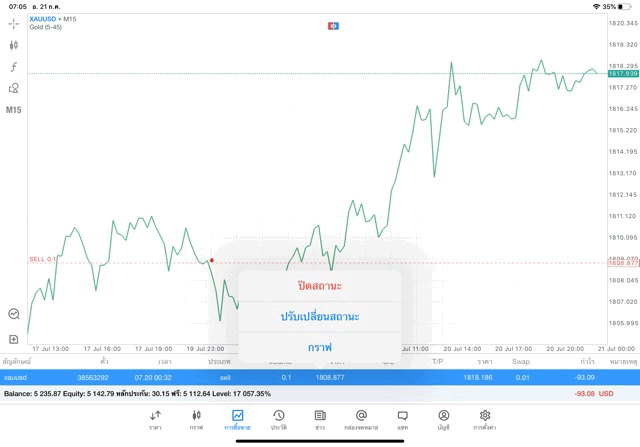The height and width of the screenshot is (447, 640).
Task: Open the account (บัญชี) tab
Action: click(x=443, y=419)
